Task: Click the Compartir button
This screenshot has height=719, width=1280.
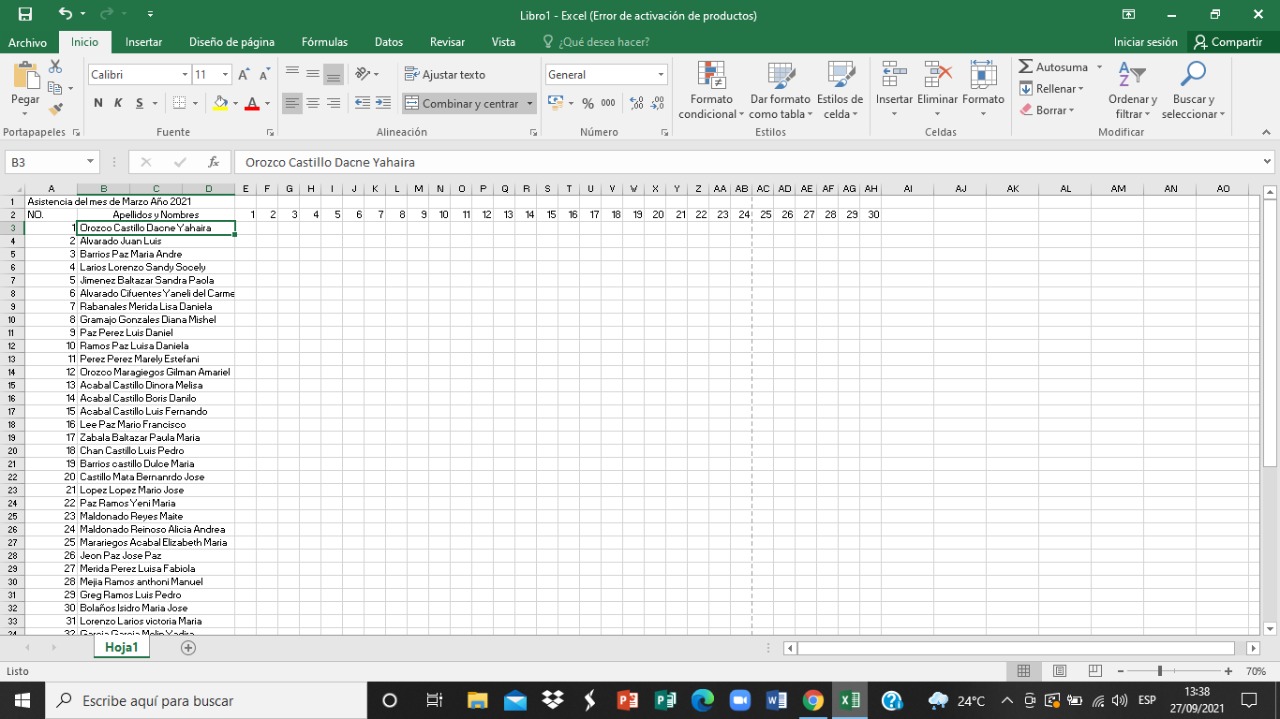Action: pyautogui.click(x=1228, y=42)
